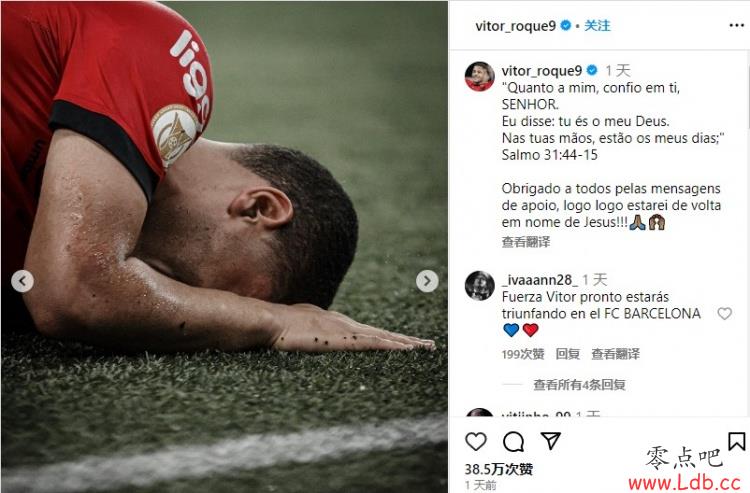Image resolution: width=750 pixels, height=493 pixels.
Task: Open _ivaaann28_ commenter avatar
Action: [479, 285]
